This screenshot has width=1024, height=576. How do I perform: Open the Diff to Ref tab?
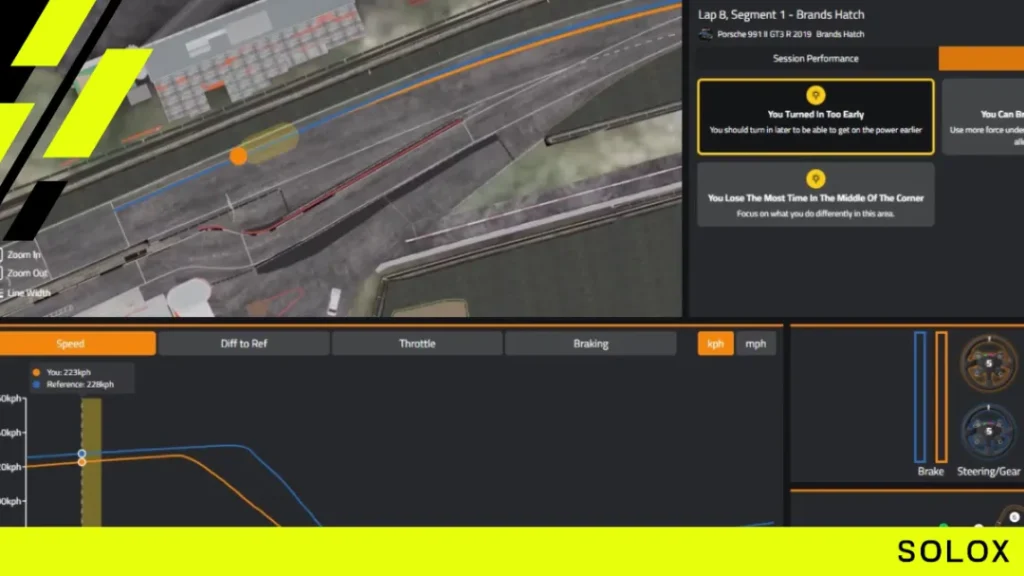(244, 344)
